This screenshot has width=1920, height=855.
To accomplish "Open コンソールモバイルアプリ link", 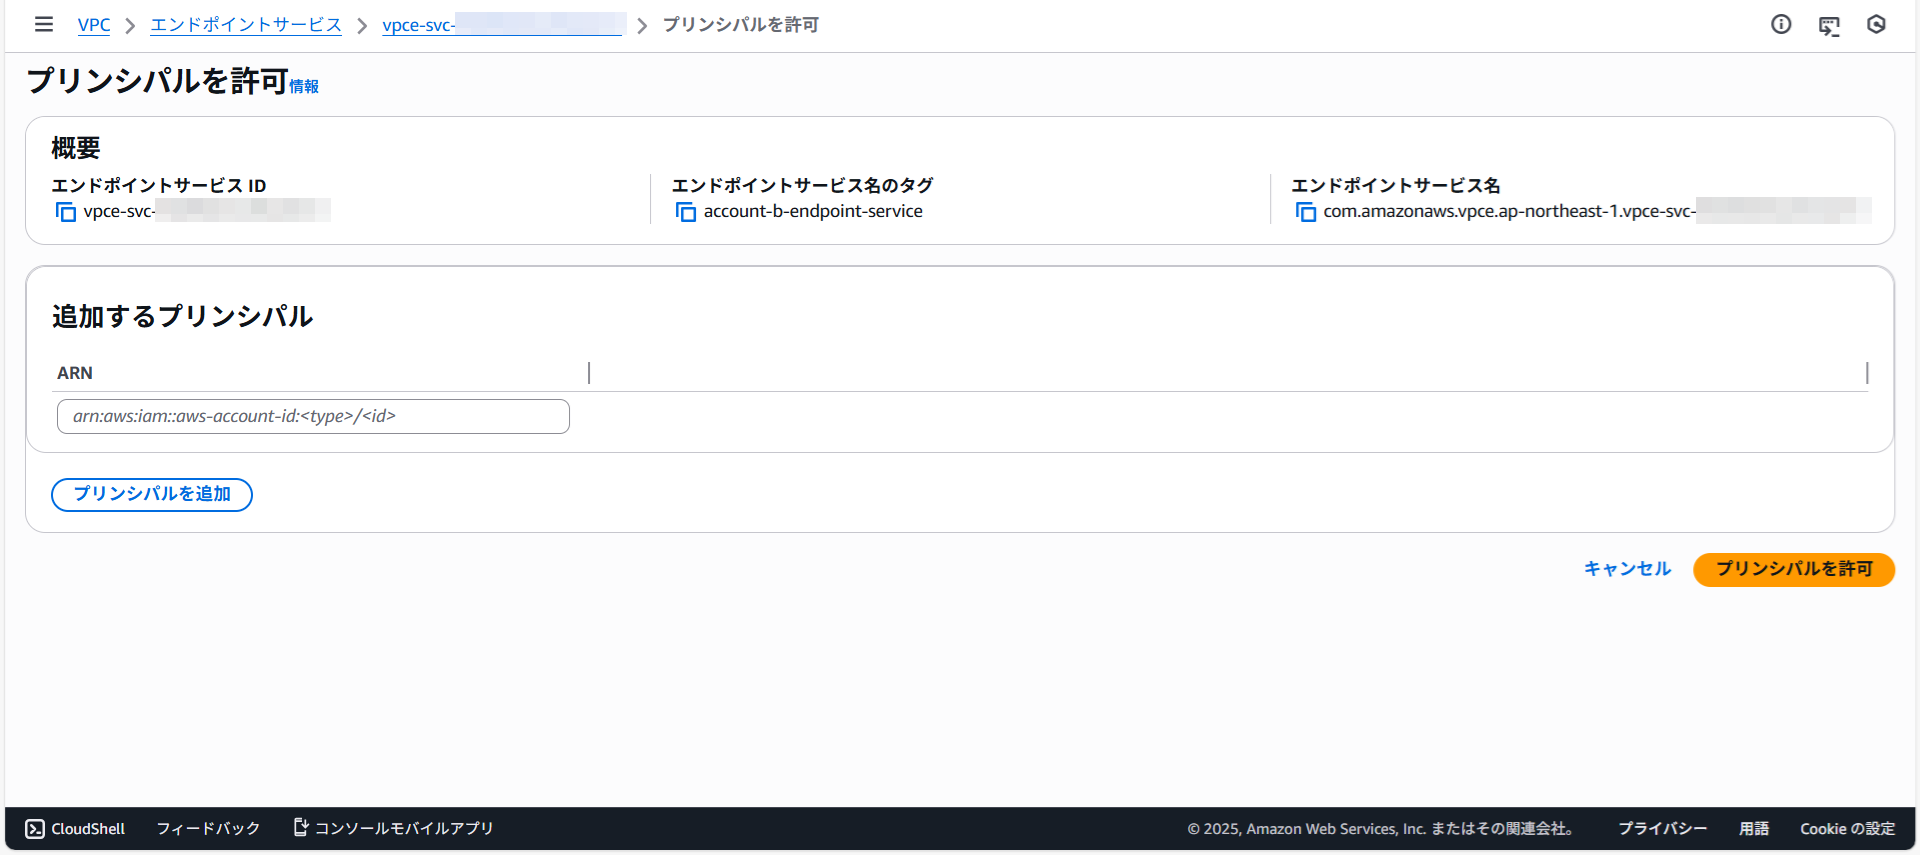I will pos(394,828).
